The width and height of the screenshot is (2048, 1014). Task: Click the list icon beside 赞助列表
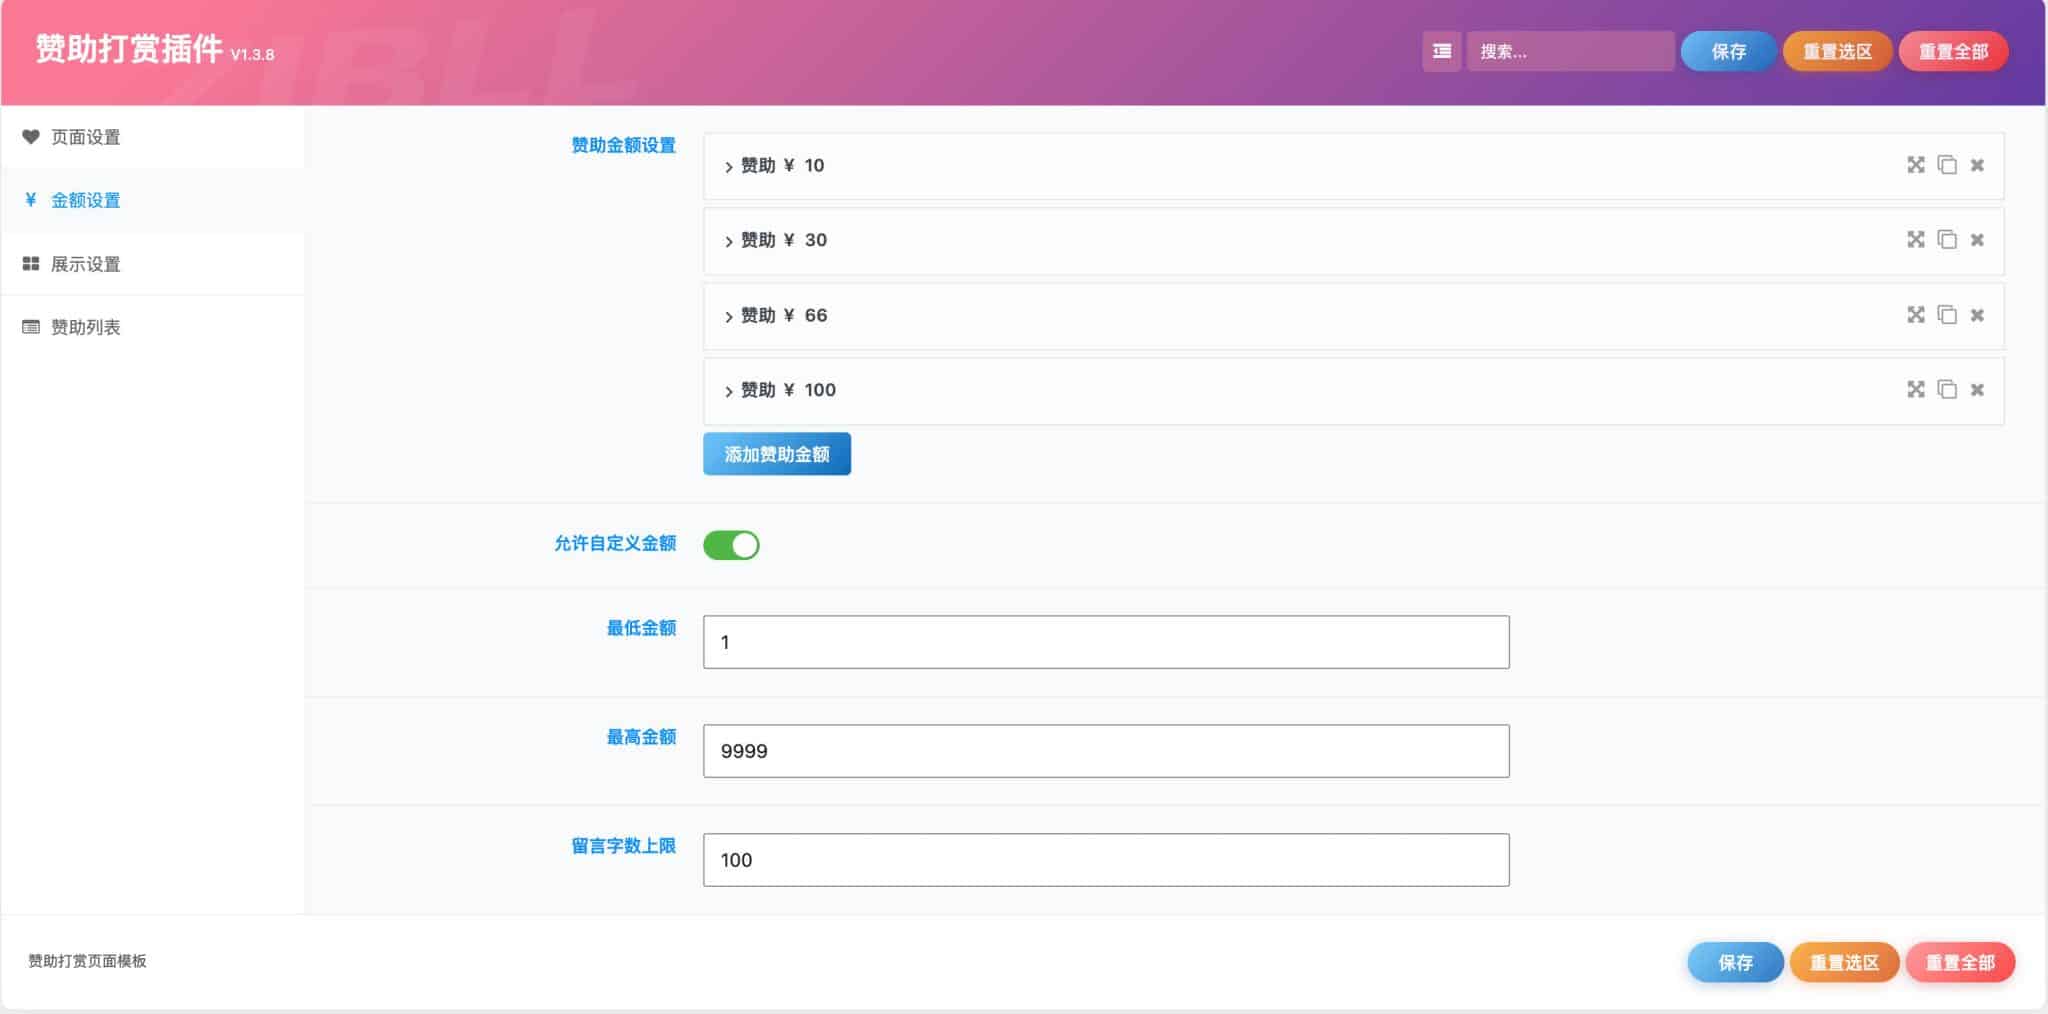(x=30, y=327)
